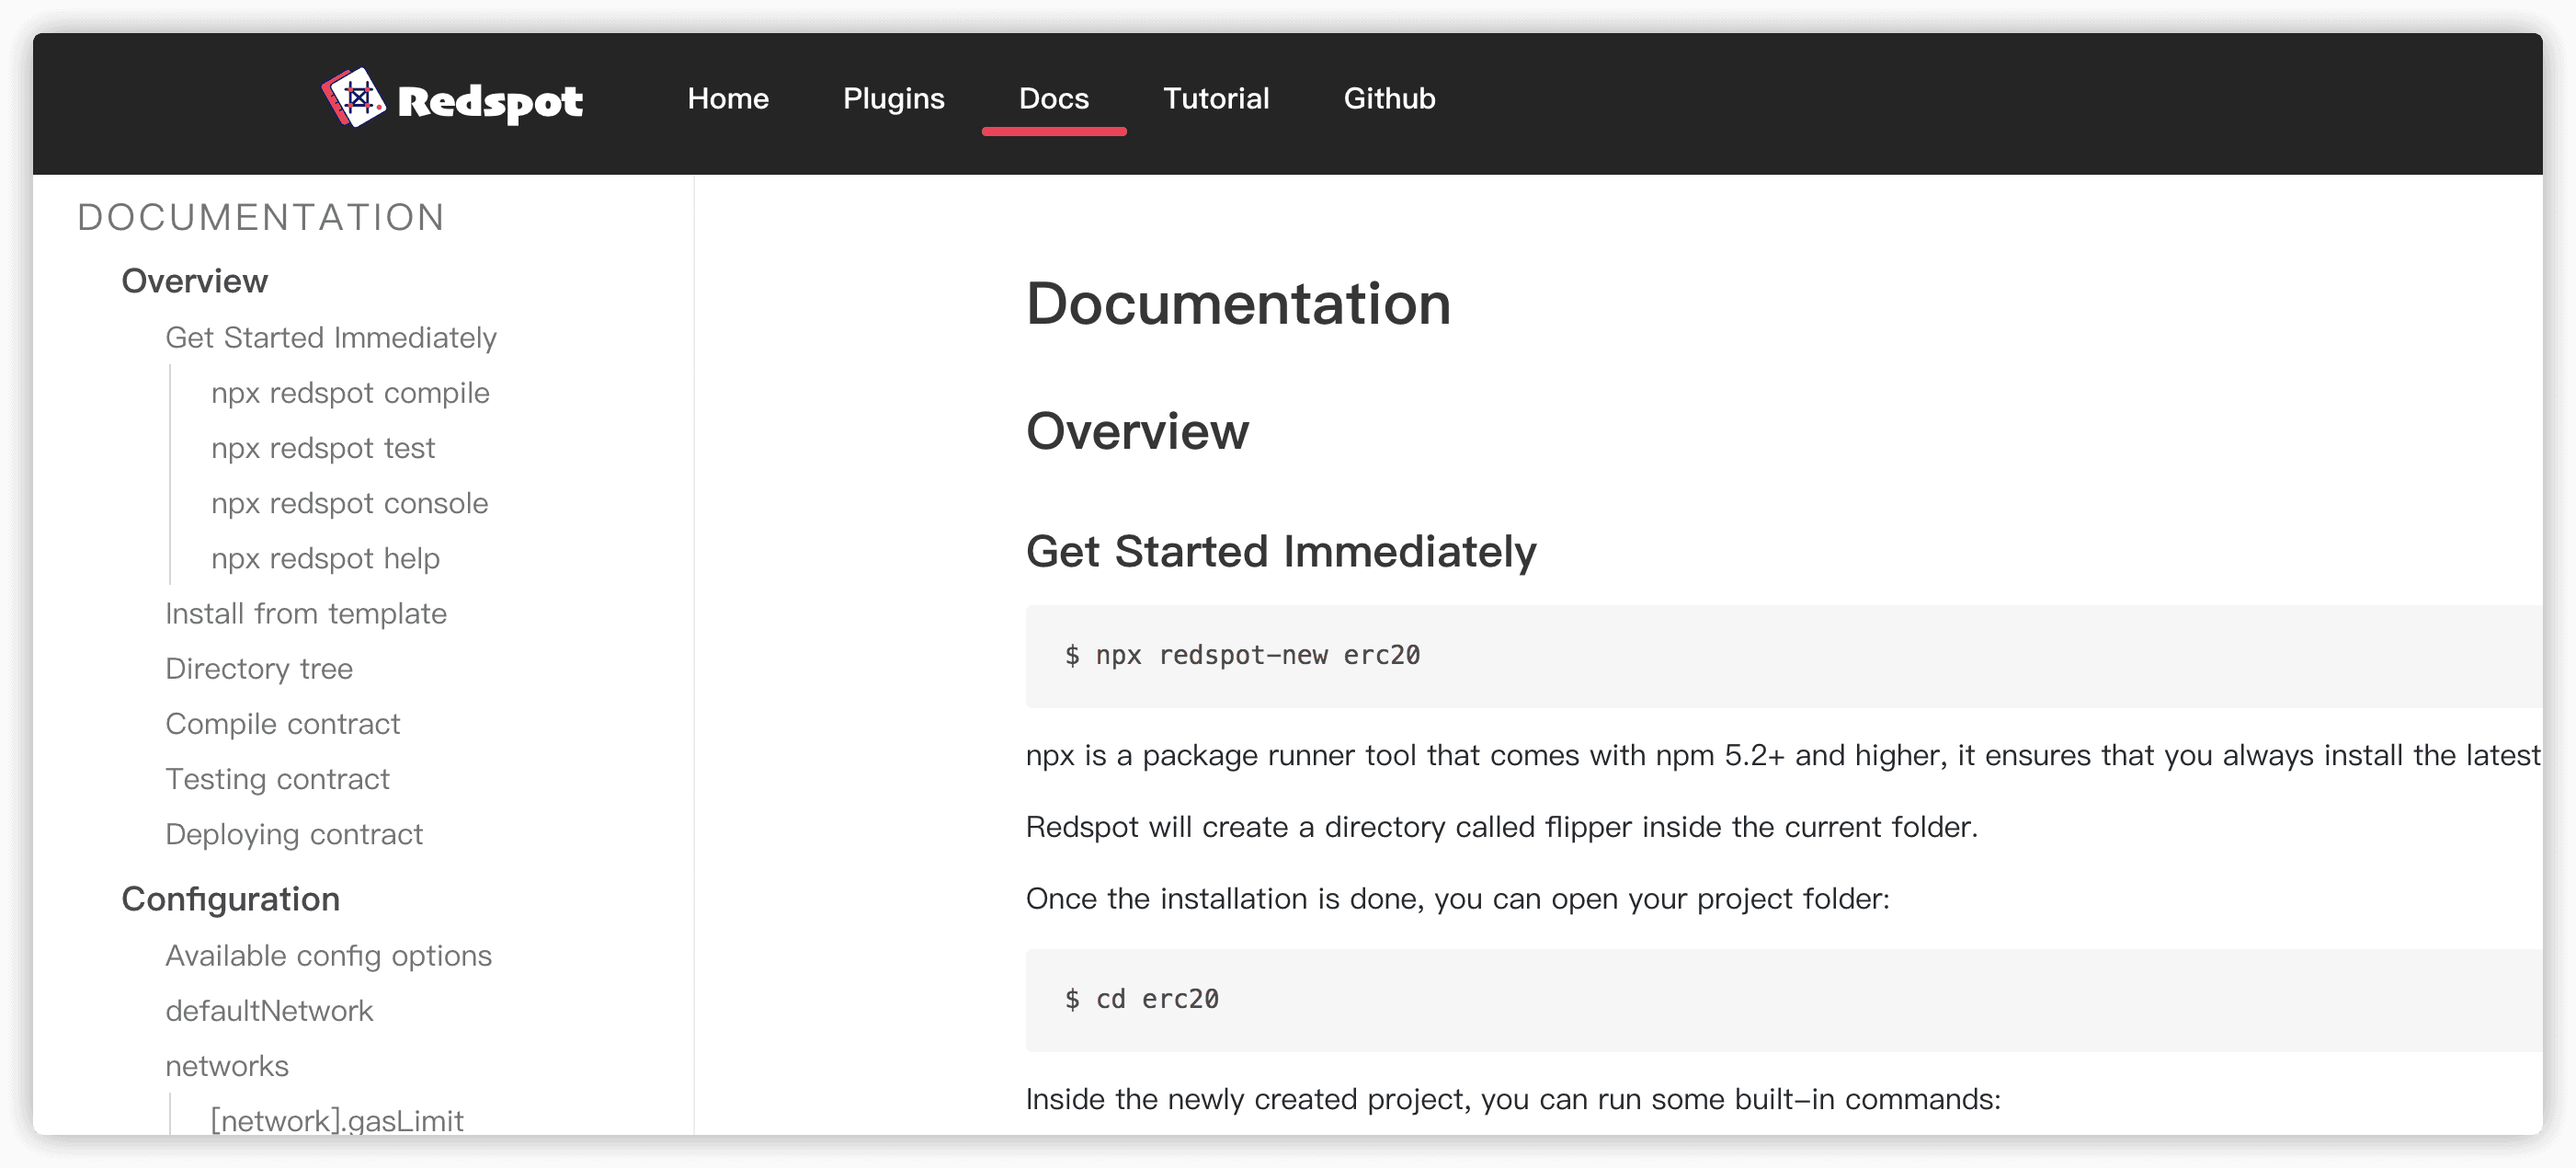Select npx redspot help sidebar entry
2576x1168 pixels.
click(x=325, y=558)
